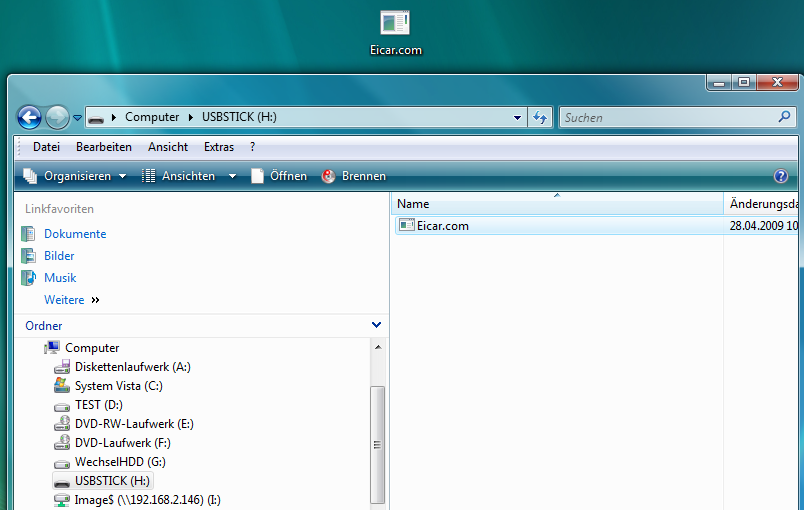Open the Ansicht menu
Viewport: 804px width, 510px height.
168,147
